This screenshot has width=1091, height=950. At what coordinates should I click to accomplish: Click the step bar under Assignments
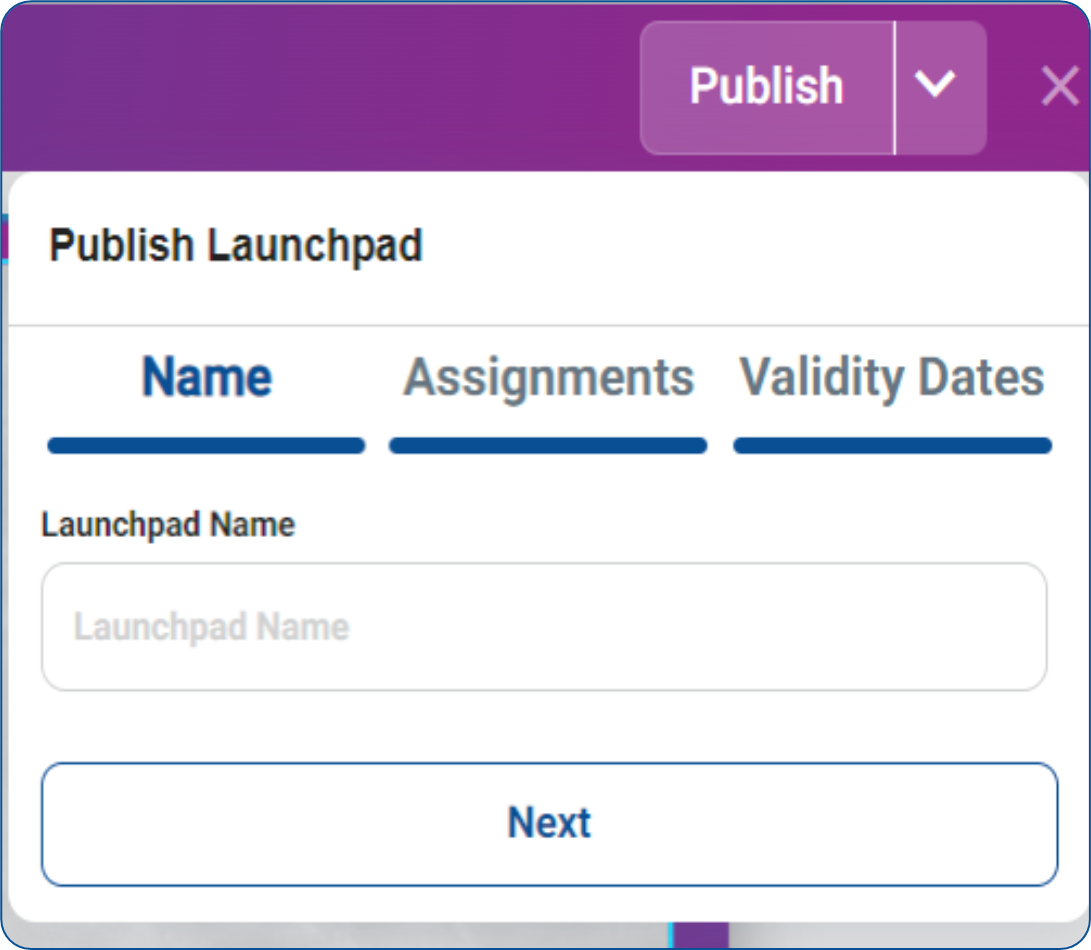pyautogui.click(x=548, y=446)
